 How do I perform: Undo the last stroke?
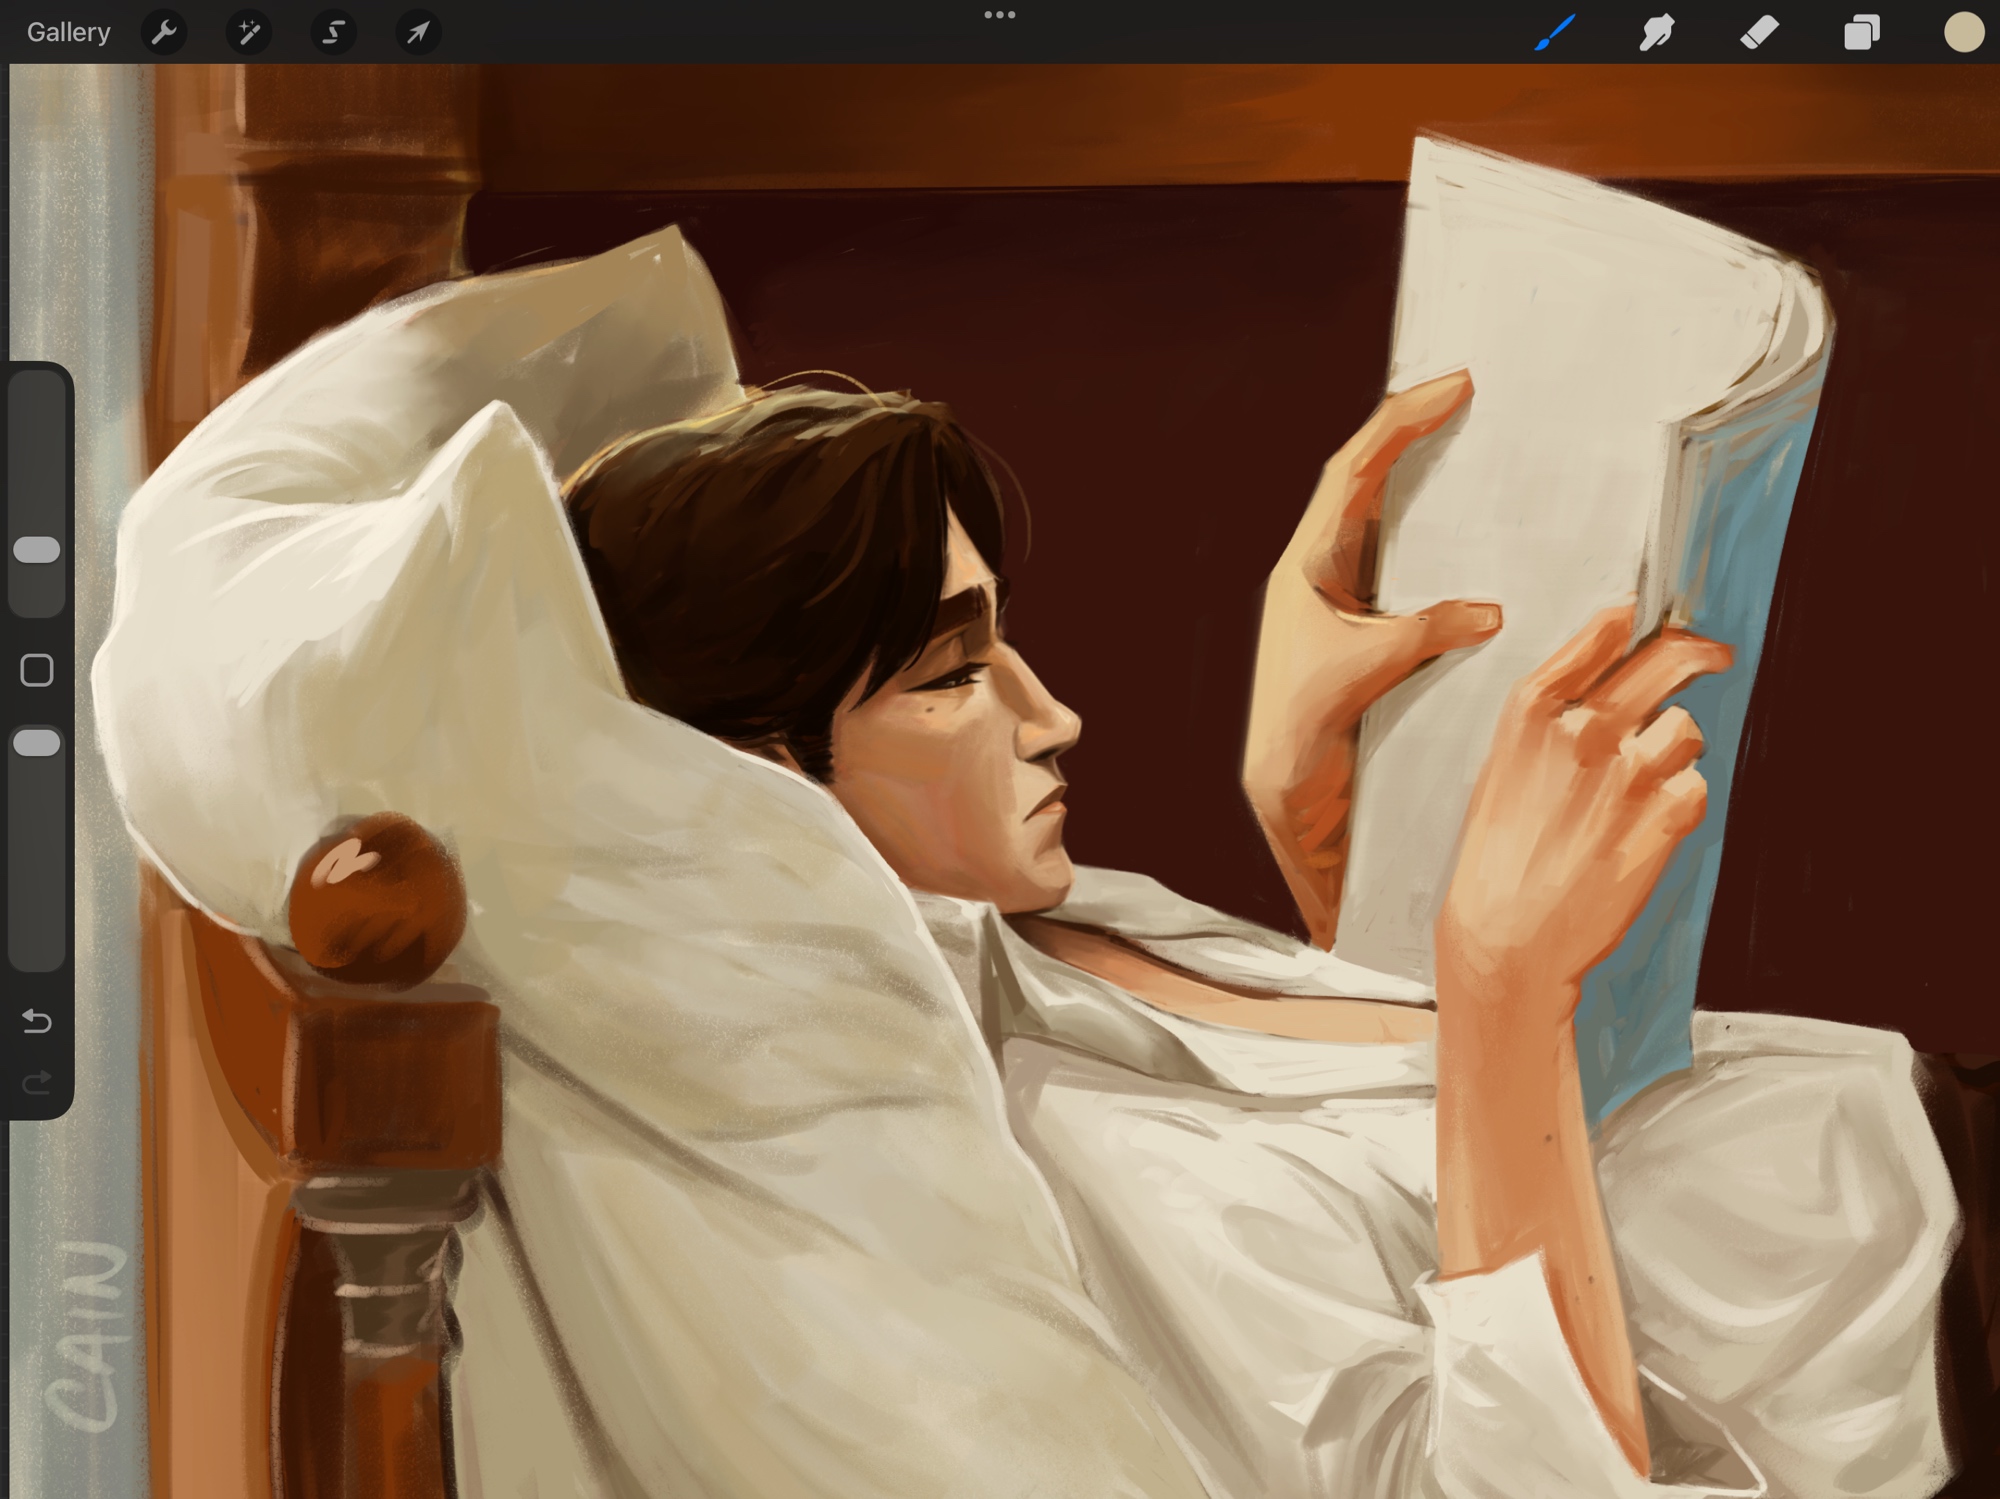click(x=37, y=1021)
